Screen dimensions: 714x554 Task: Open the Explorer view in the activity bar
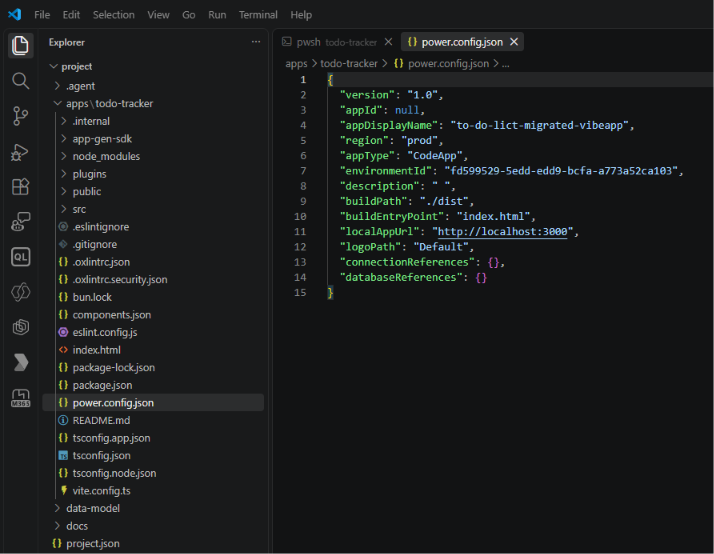(20, 45)
